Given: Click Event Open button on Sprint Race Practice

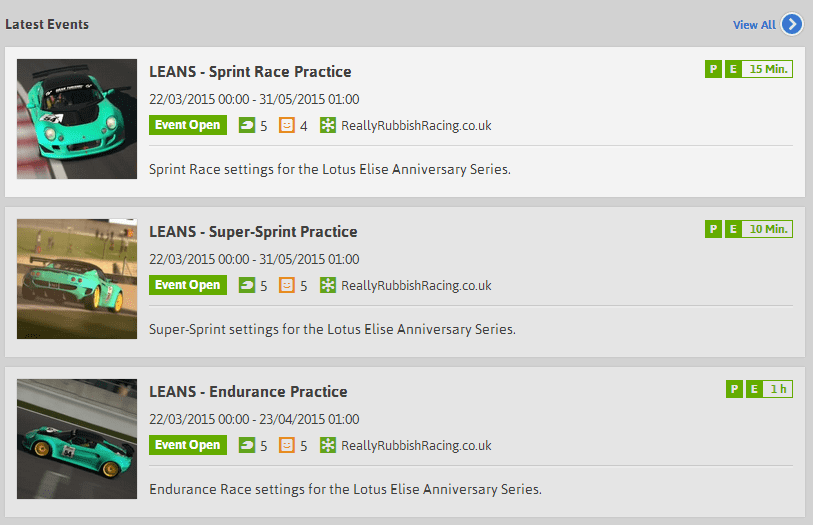Looking at the screenshot, I should click(188, 125).
